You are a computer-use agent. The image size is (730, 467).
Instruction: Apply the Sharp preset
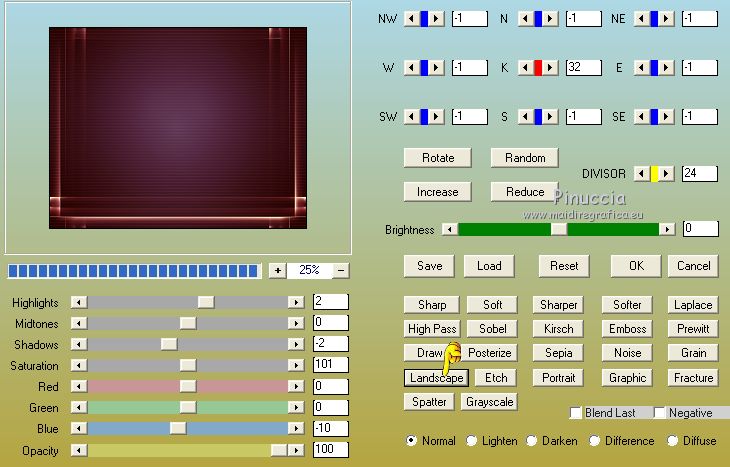tap(432, 305)
